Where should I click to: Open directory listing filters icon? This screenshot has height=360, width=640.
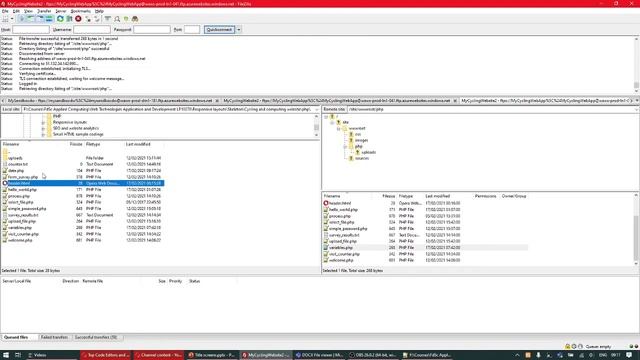(107, 19)
